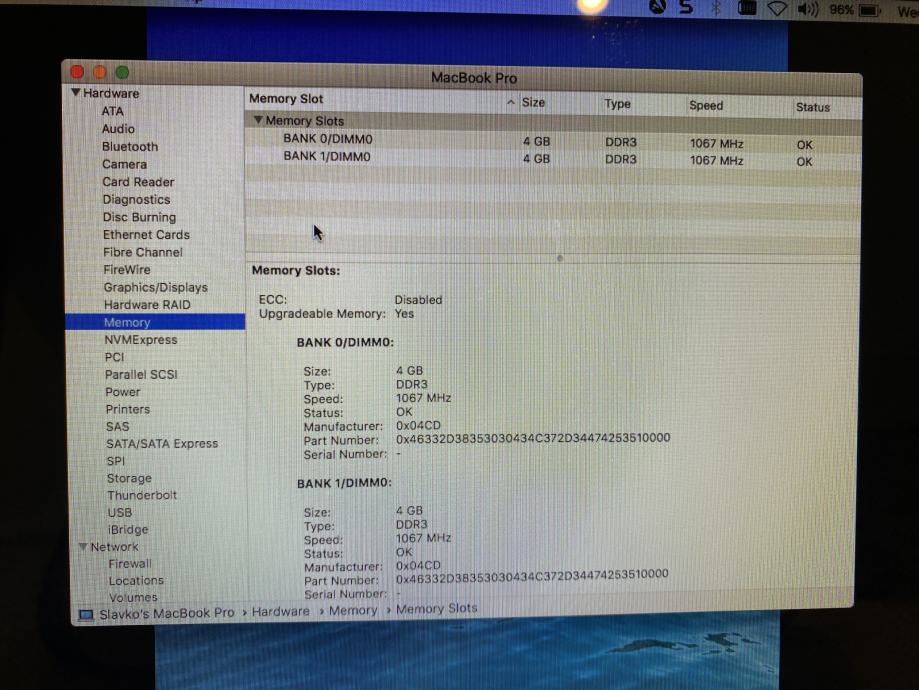Click the battery menu bar icon
This screenshot has width=919, height=690.
click(870, 10)
